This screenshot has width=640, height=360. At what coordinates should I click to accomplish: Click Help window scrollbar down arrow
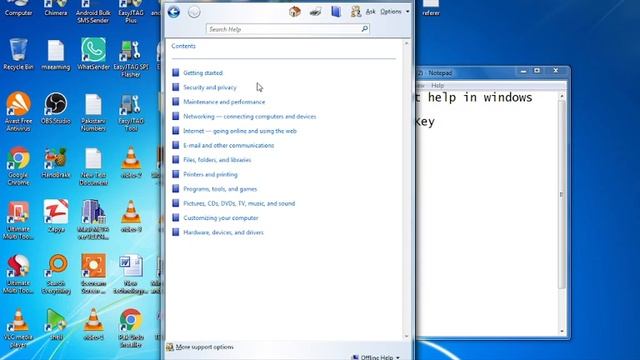coord(406,336)
